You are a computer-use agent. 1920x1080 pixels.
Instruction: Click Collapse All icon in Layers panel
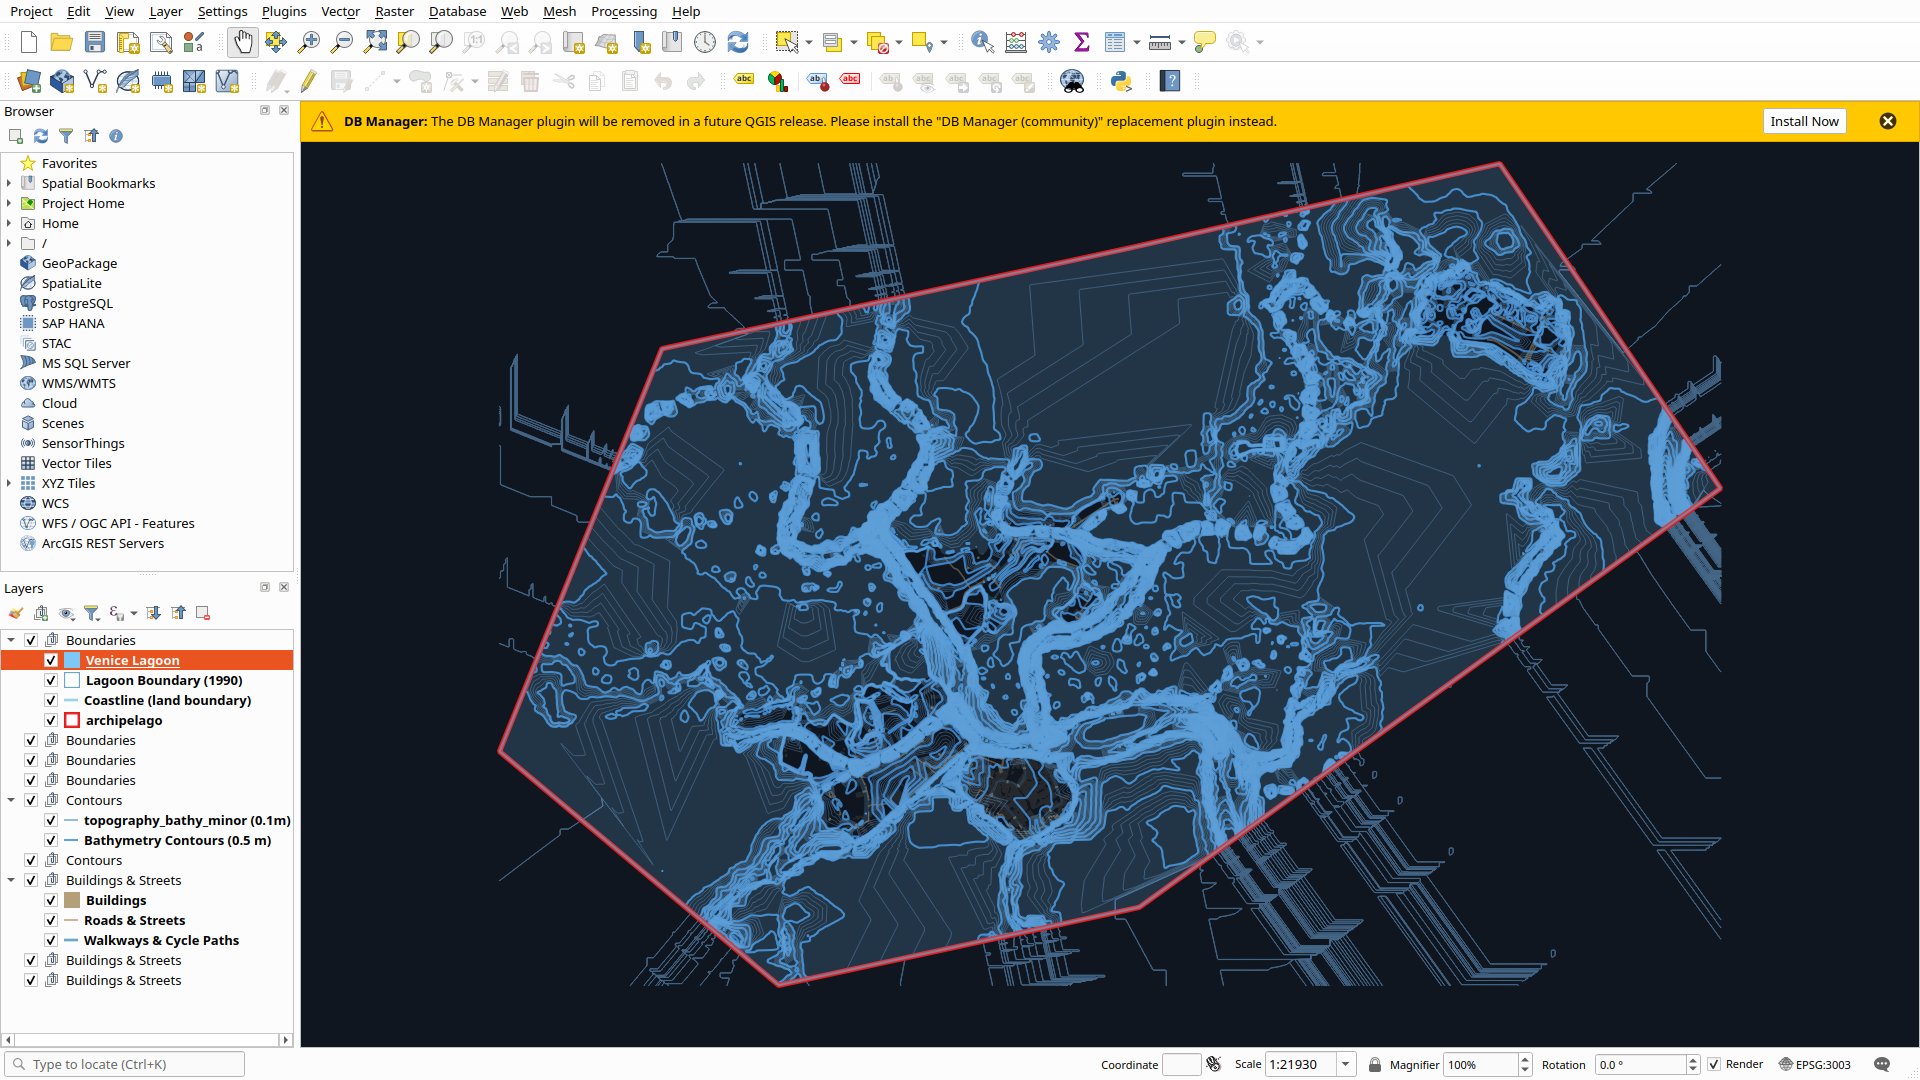pos(178,613)
